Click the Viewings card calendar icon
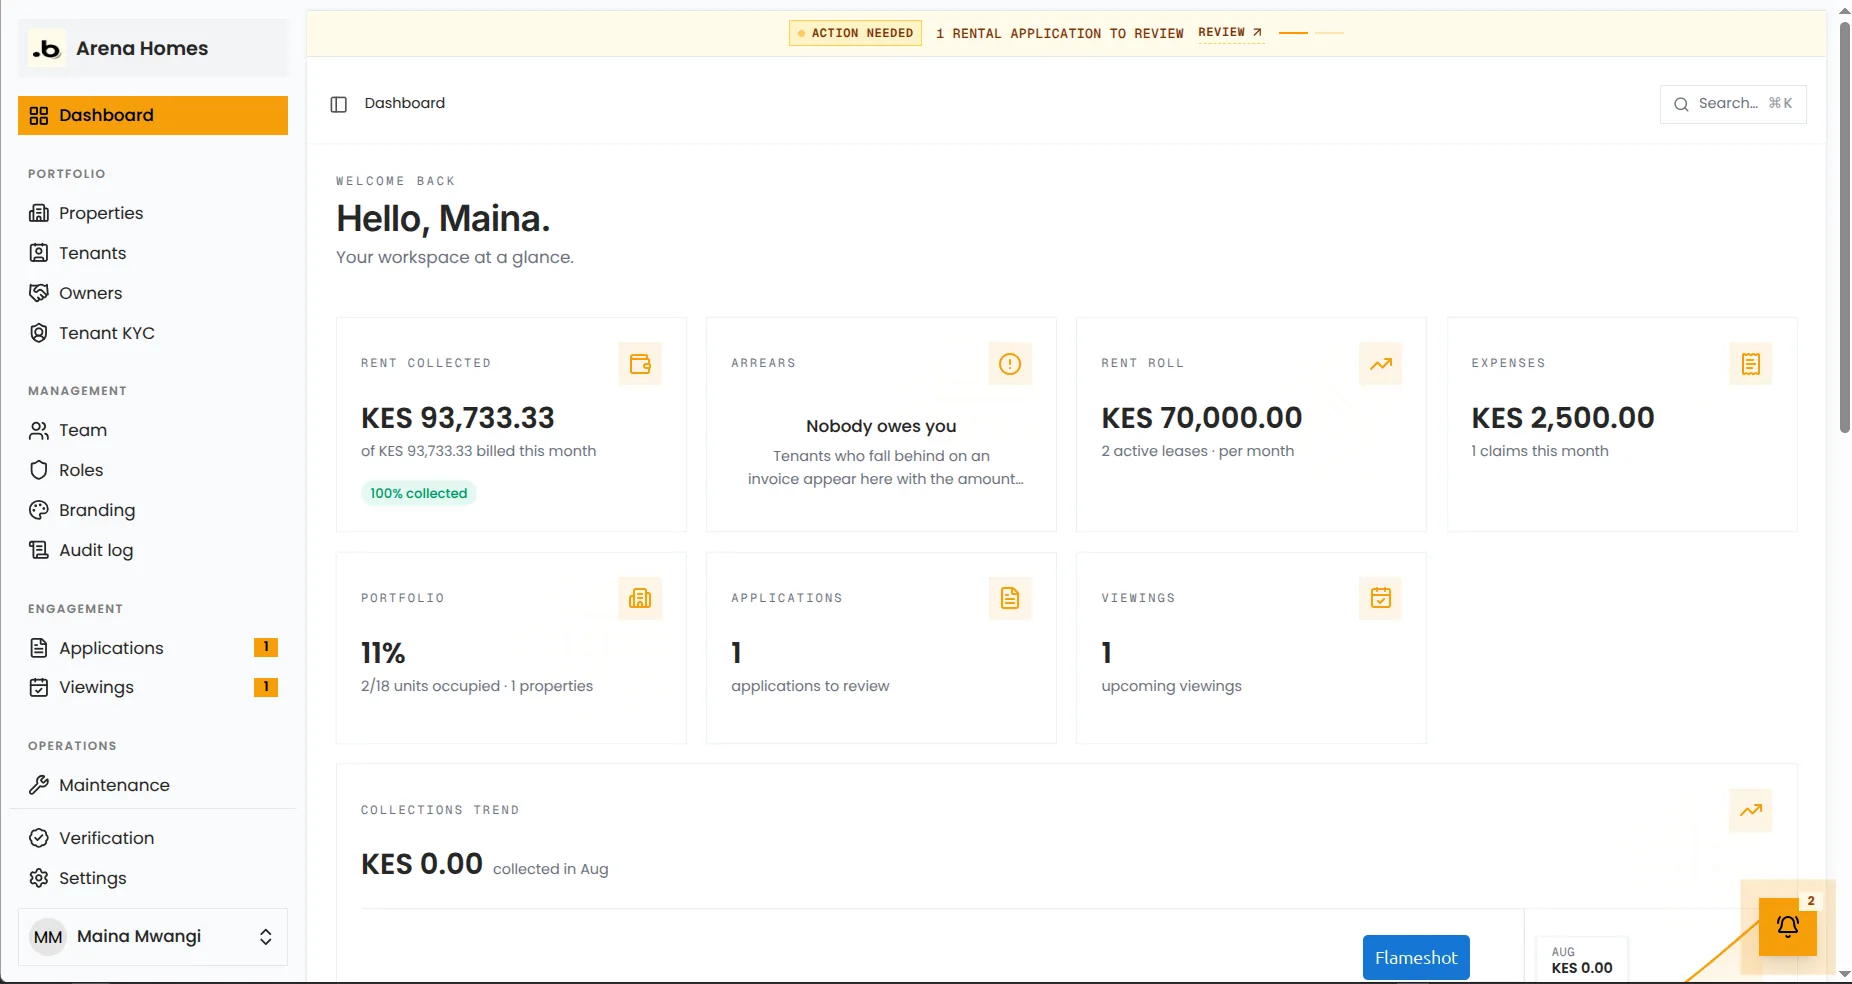 [x=1380, y=598]
